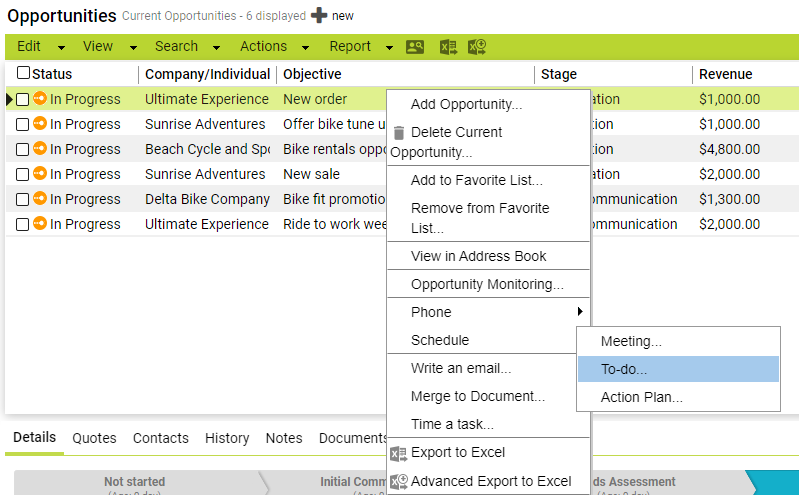The image size is (799, 495).
Task: Switch to the History tab
Action: pos(227,438)
